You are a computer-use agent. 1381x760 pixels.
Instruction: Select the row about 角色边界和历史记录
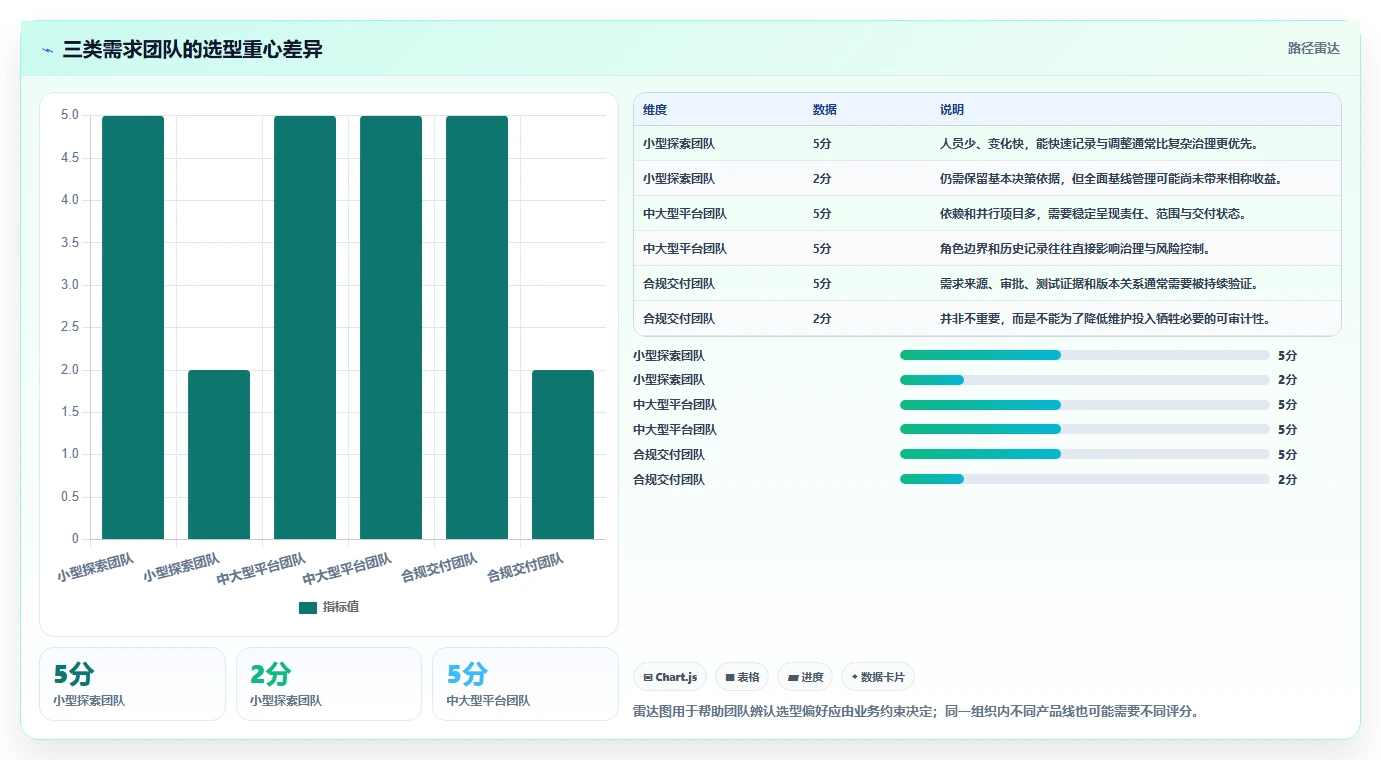click(987, 249)
